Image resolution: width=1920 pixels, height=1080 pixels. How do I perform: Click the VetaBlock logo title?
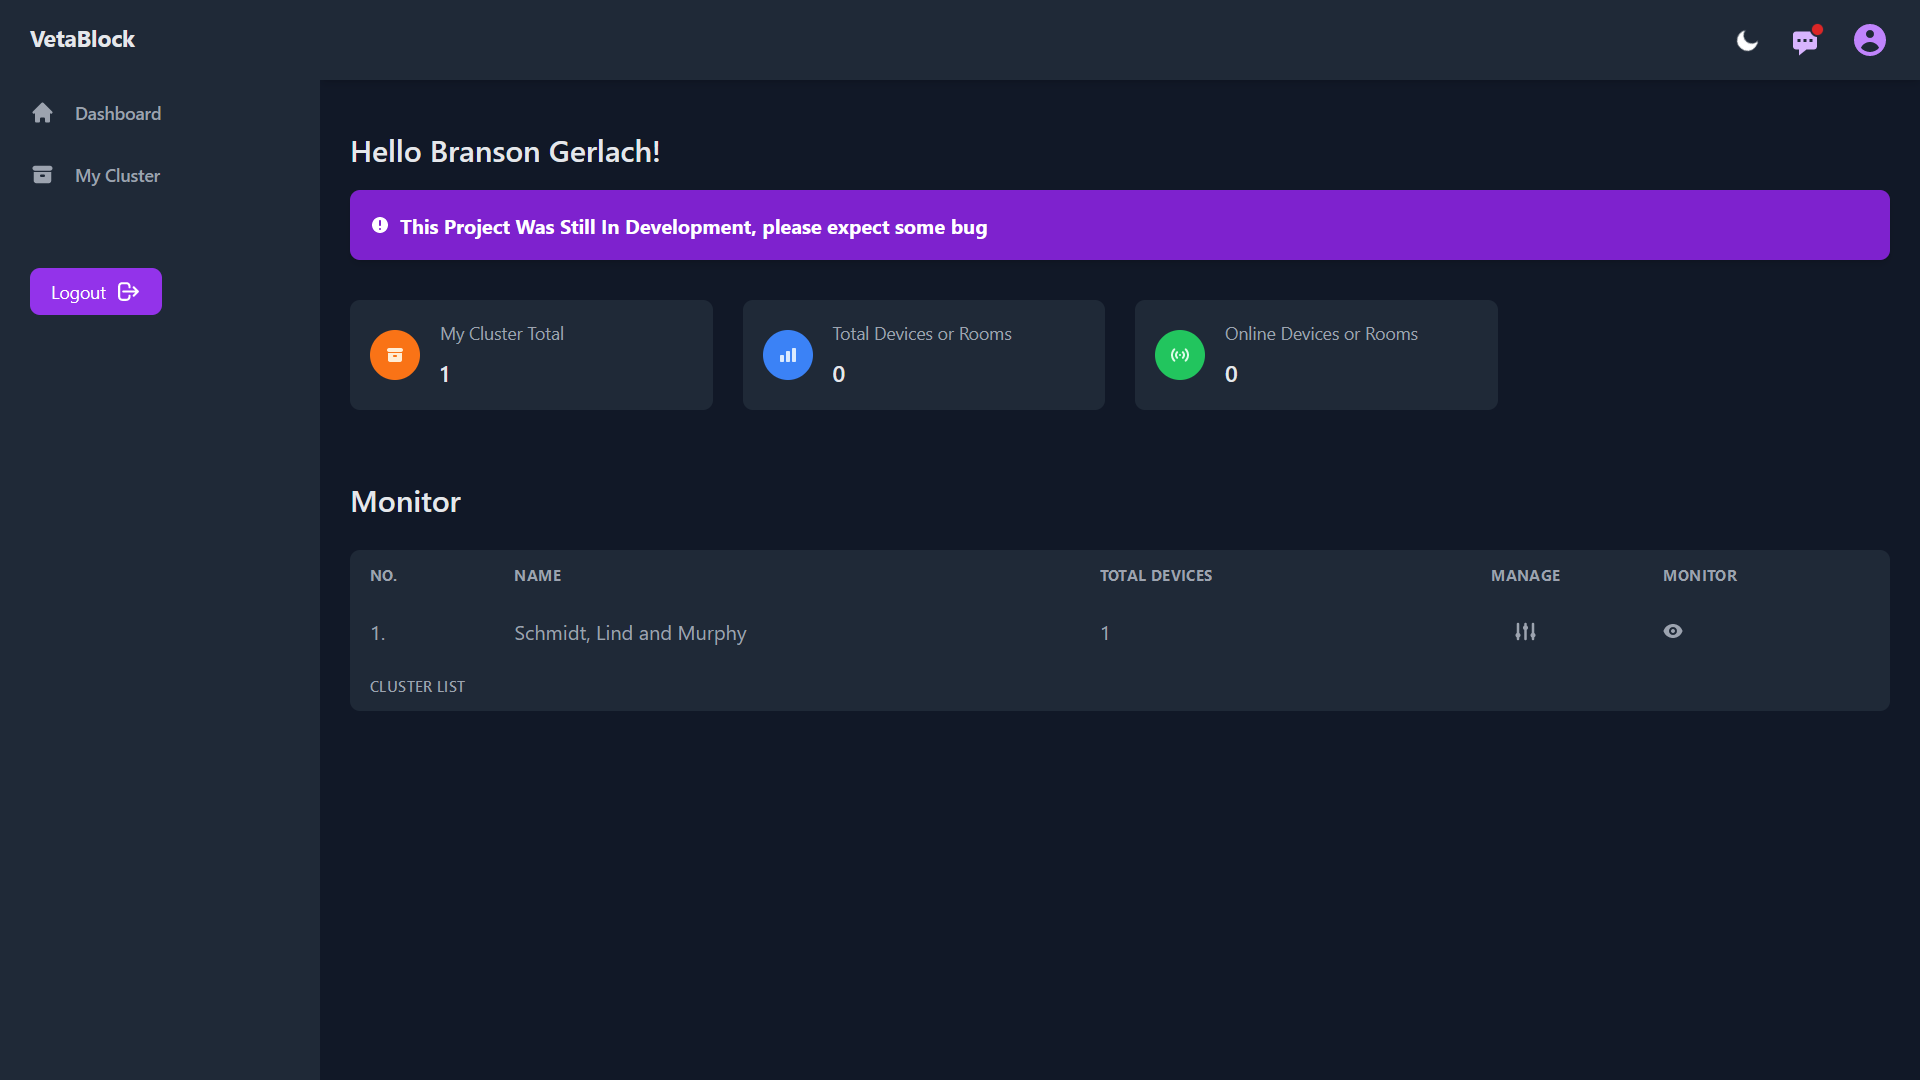coord(82,39)
